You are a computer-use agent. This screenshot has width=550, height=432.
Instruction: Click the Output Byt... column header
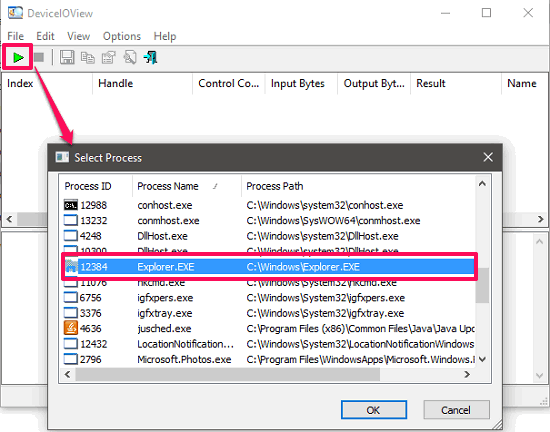(374, 83)
